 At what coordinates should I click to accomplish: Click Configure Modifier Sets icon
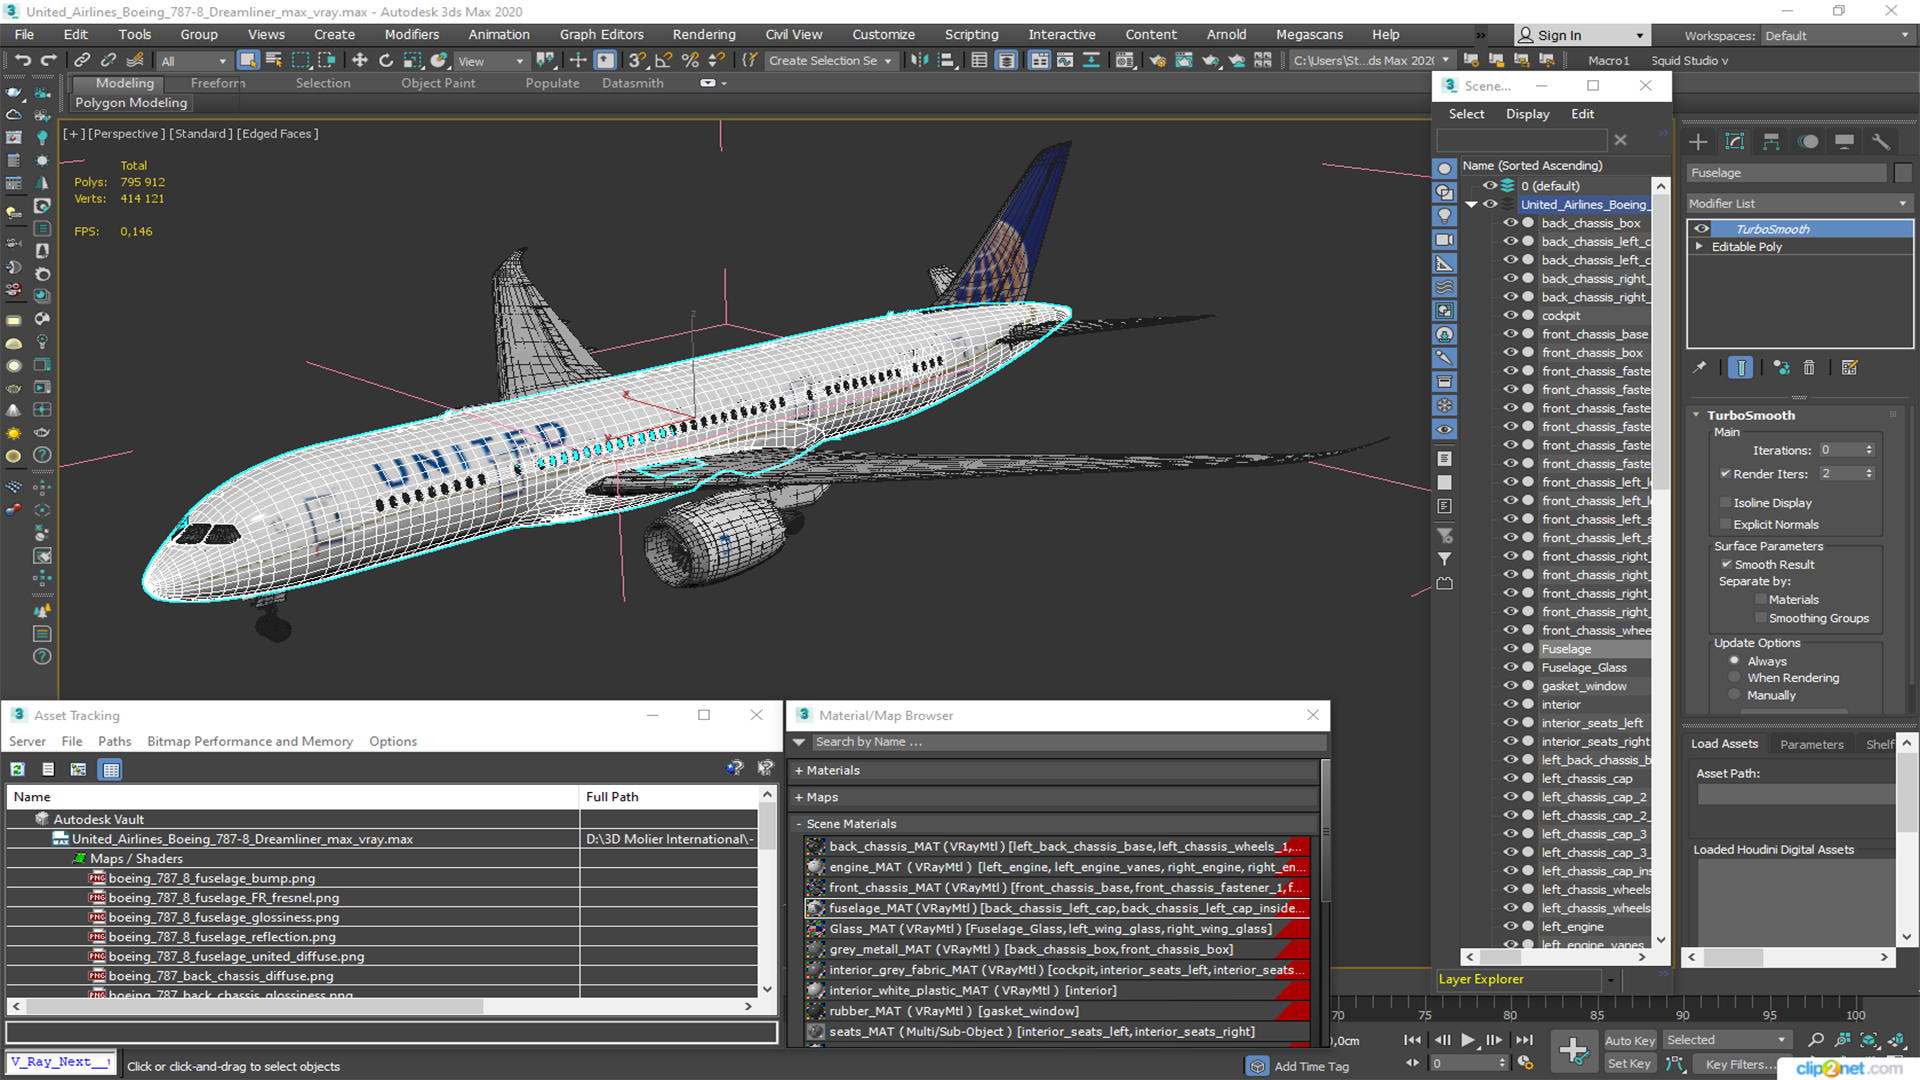pyautogui.click(x=1850, y=368)
